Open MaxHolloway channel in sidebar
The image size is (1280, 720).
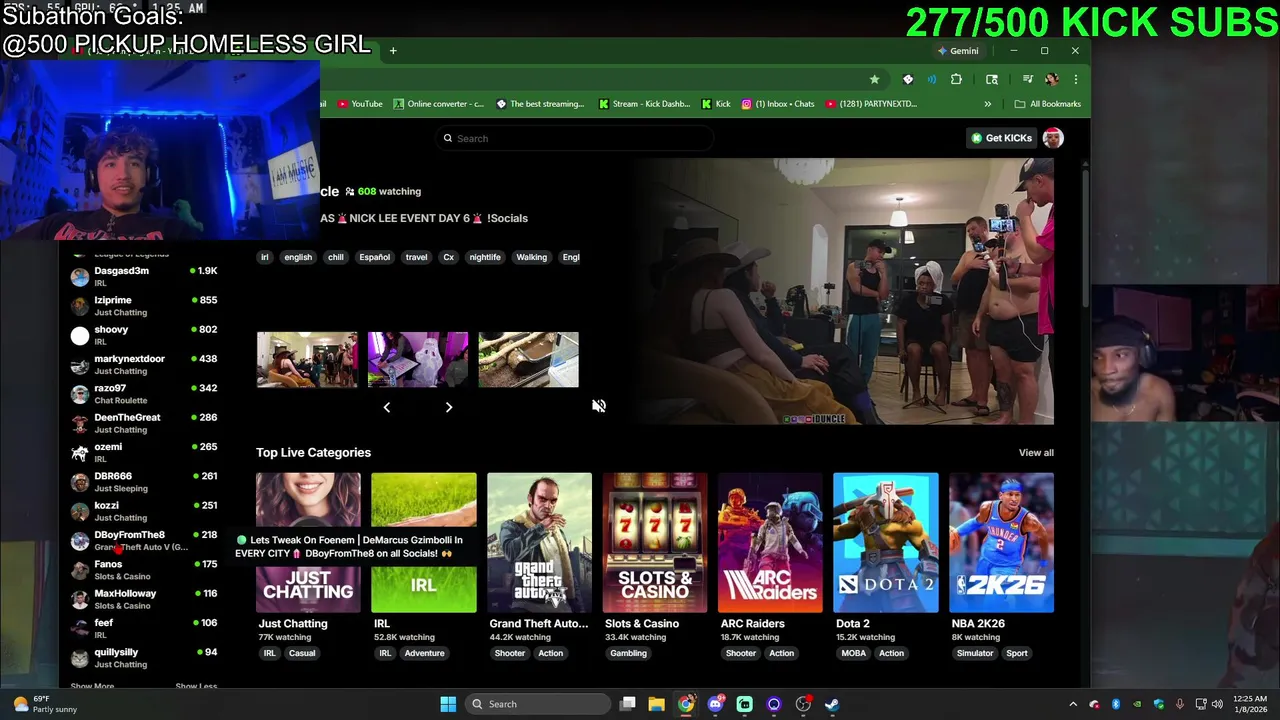[144, 599]
